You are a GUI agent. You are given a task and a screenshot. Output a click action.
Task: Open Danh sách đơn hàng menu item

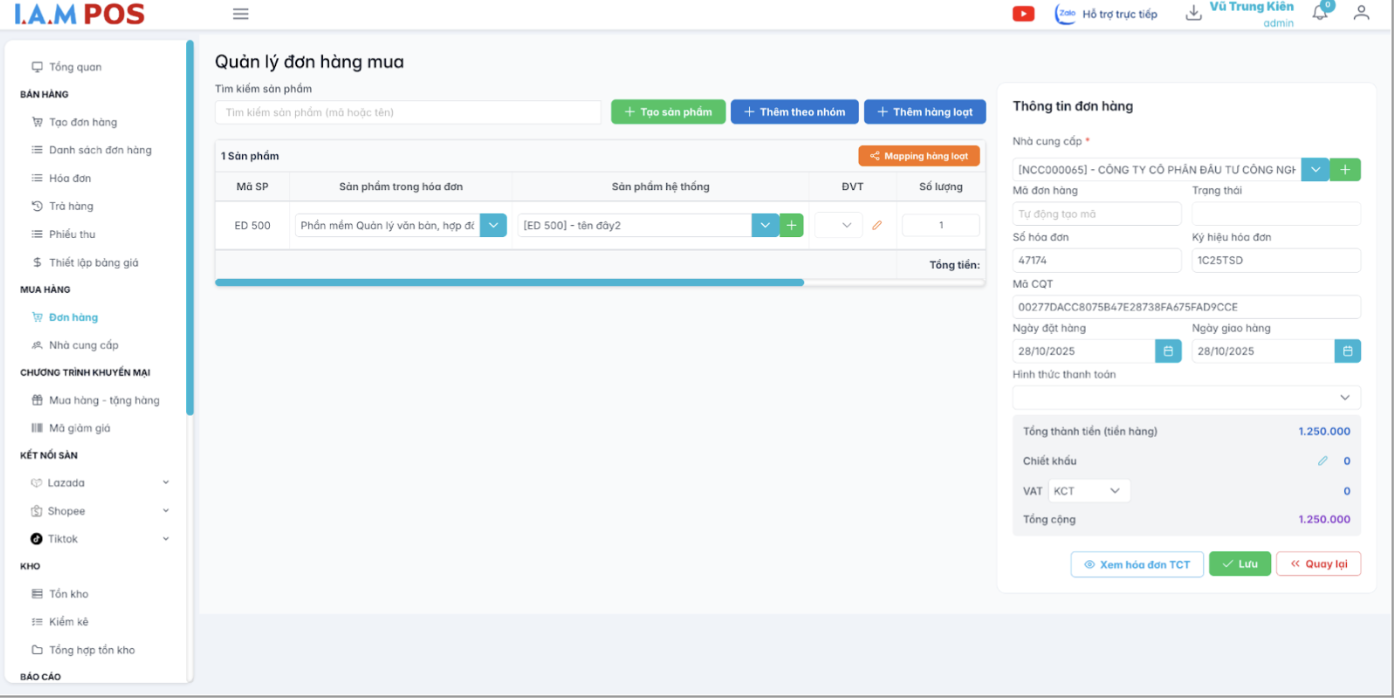click(100, 150)
